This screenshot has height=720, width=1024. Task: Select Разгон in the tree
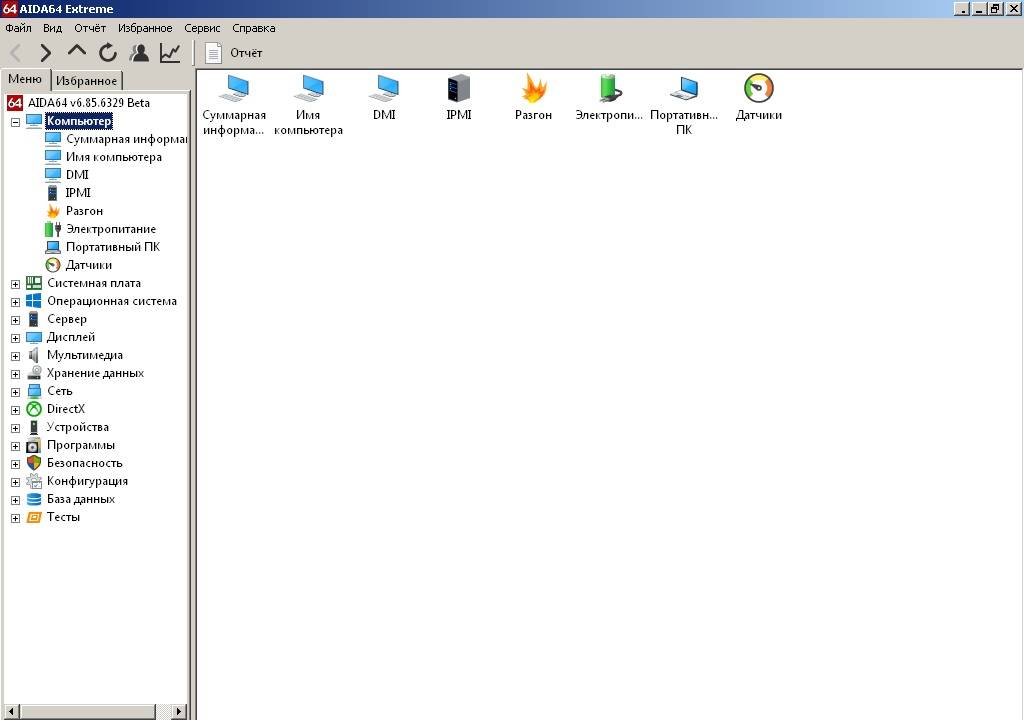[x=74, y=211]
